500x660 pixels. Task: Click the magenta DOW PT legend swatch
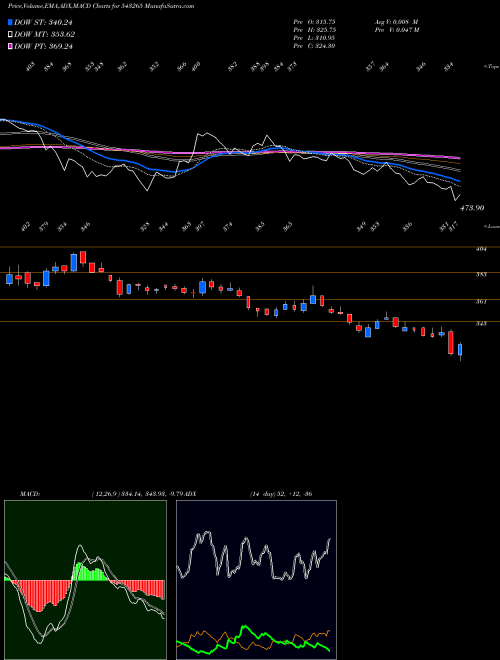click(10, 46)
